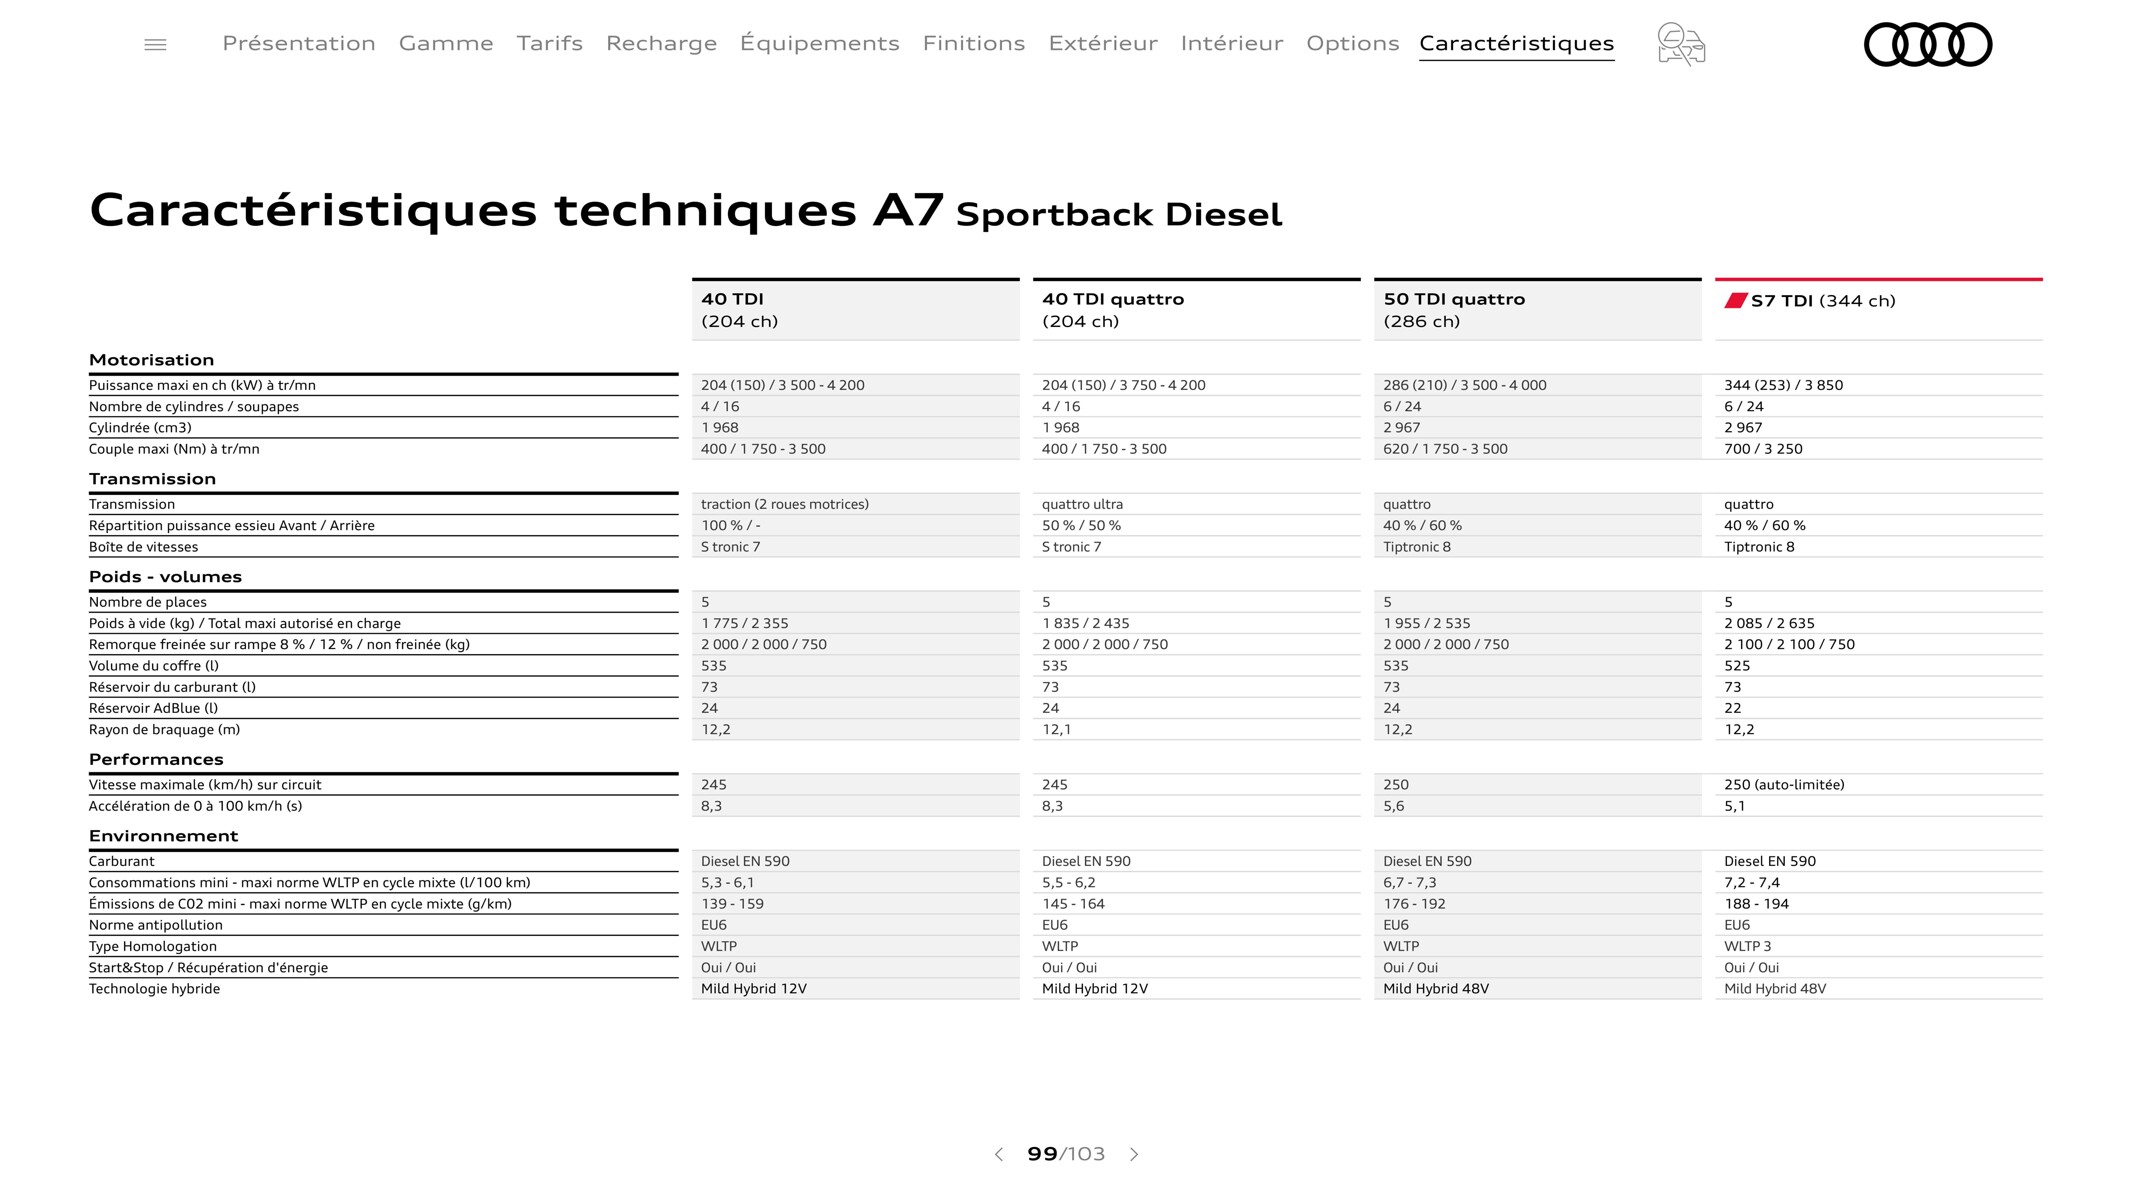Click Consommations mini - maxi WLTP label

tap(310, 883)
